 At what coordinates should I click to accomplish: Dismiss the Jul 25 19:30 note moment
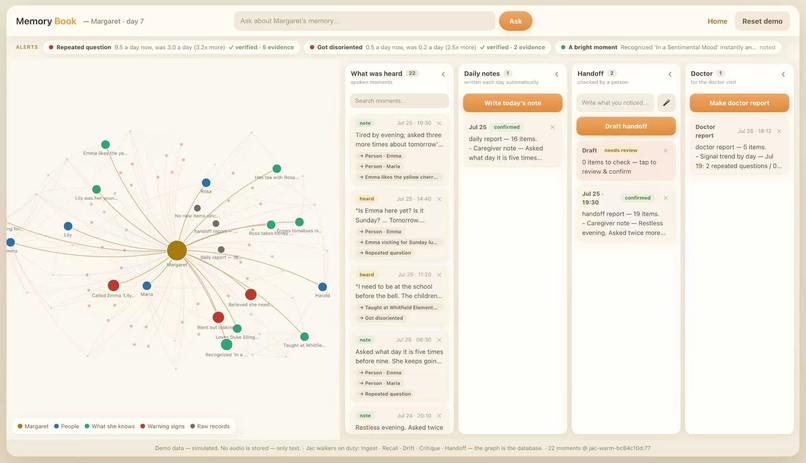439,123
